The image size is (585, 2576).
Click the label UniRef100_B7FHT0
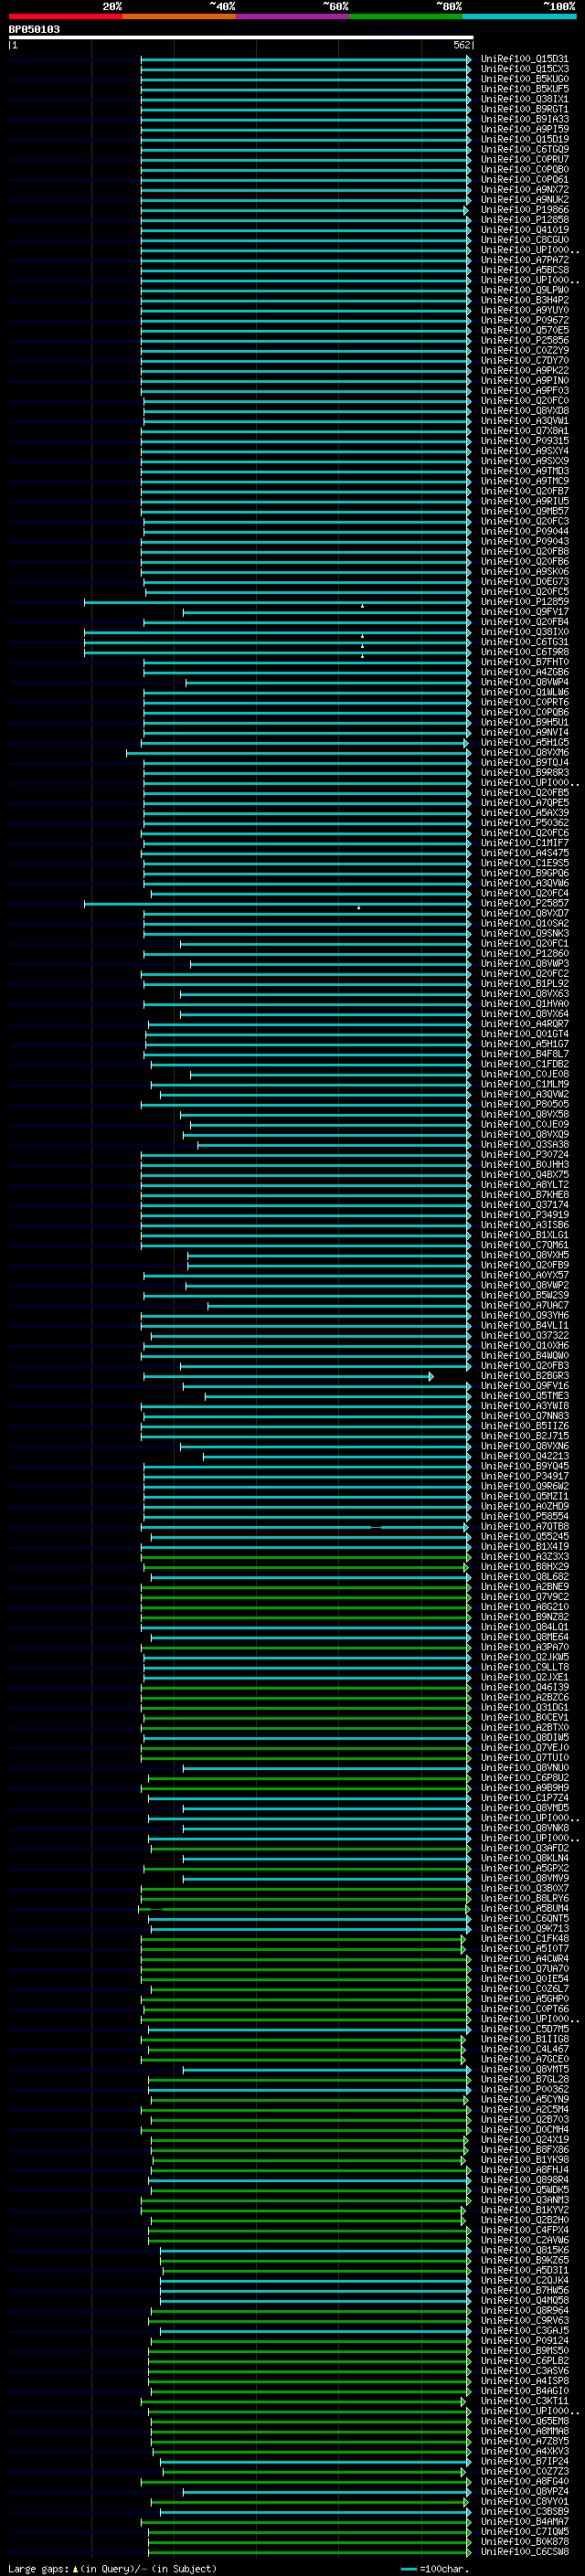coord(524,662)
